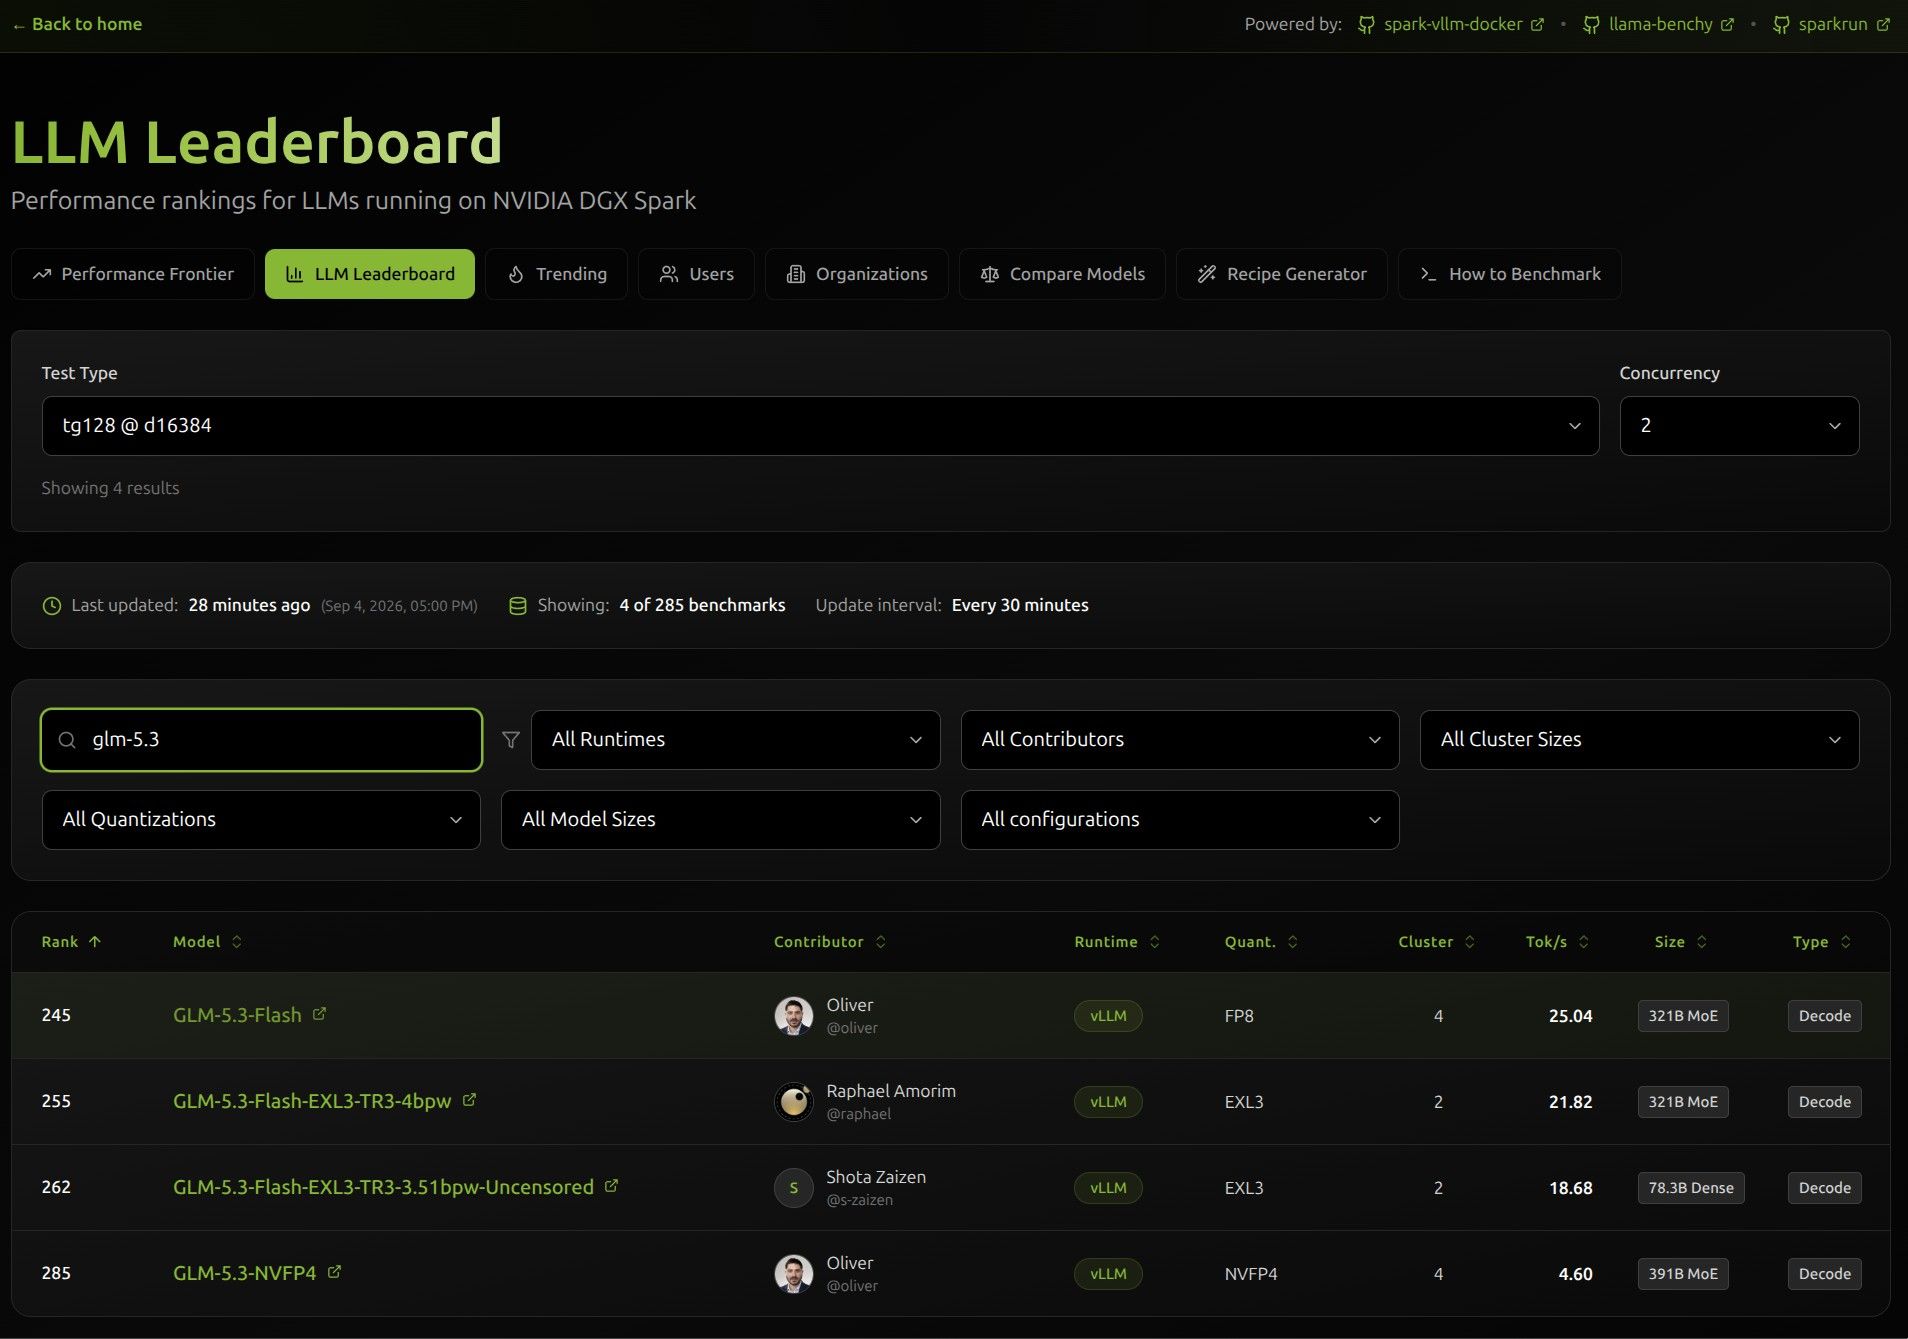Open the GLM-5.3-Flash model link
The width and height of the screenshot is (1908, 1339).
point(237,1016)
